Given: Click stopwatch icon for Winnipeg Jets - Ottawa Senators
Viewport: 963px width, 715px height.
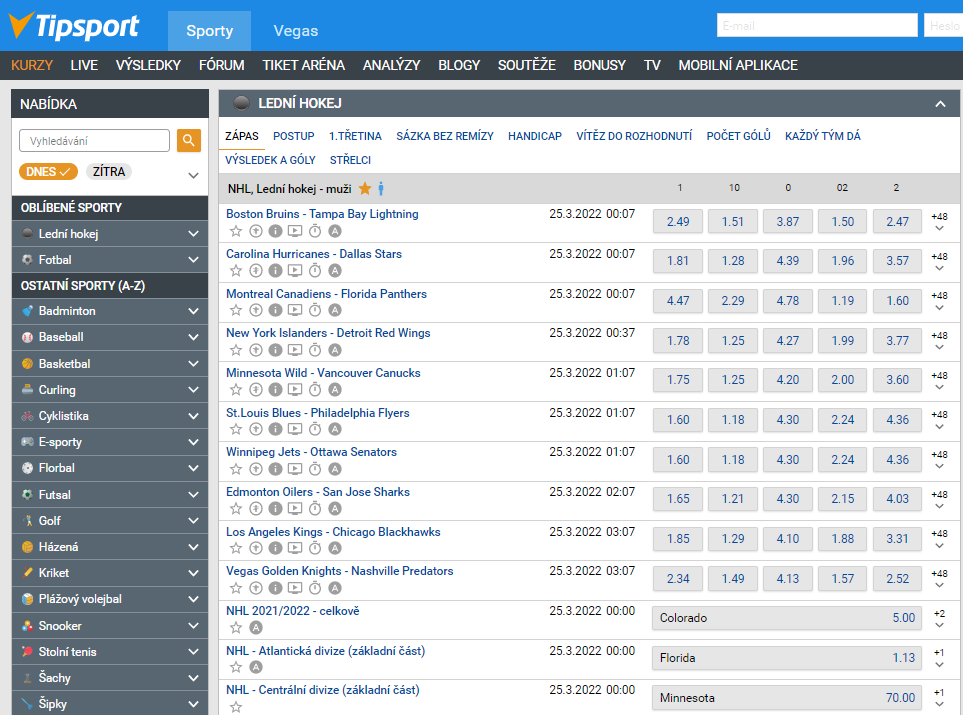Looking at the screenshot, I should coord(315,469).
